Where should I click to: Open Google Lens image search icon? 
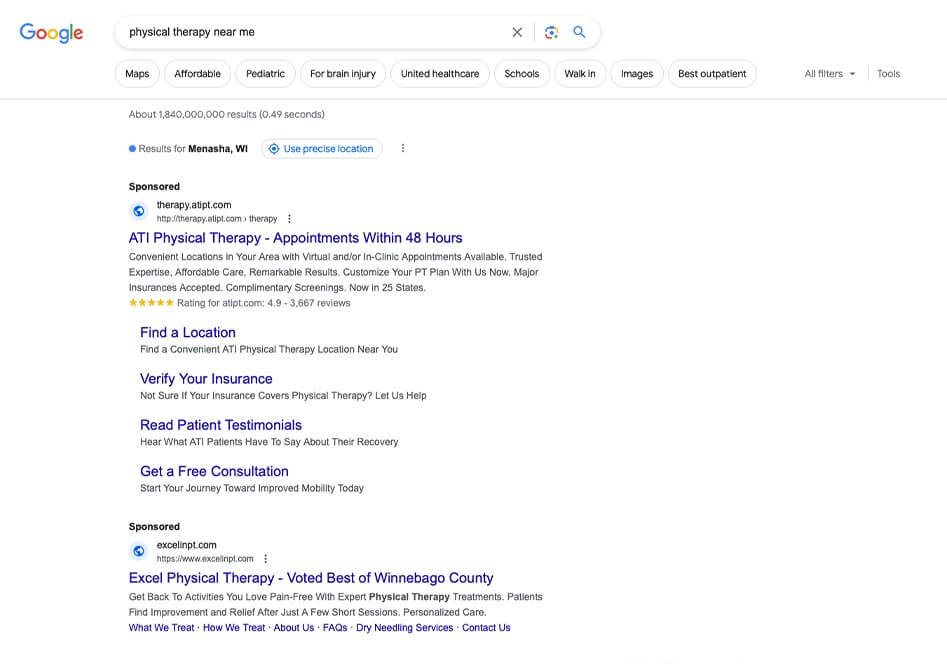pyautogui.click(x=551, y=32)
